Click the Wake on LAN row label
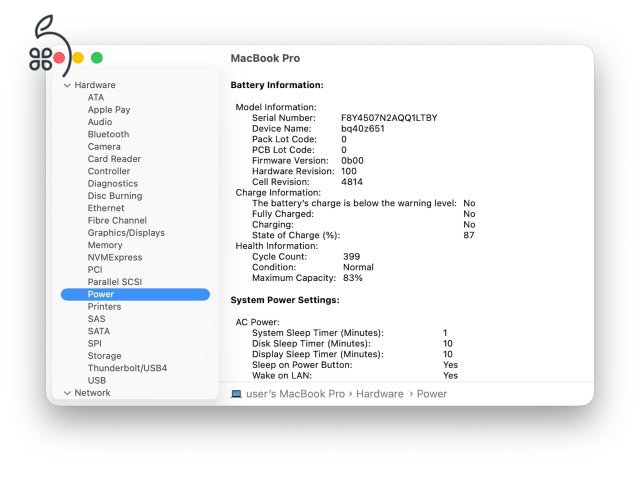The height and width of the screenshot is (480, 640). pyautogui.click(x=282, y=376)
